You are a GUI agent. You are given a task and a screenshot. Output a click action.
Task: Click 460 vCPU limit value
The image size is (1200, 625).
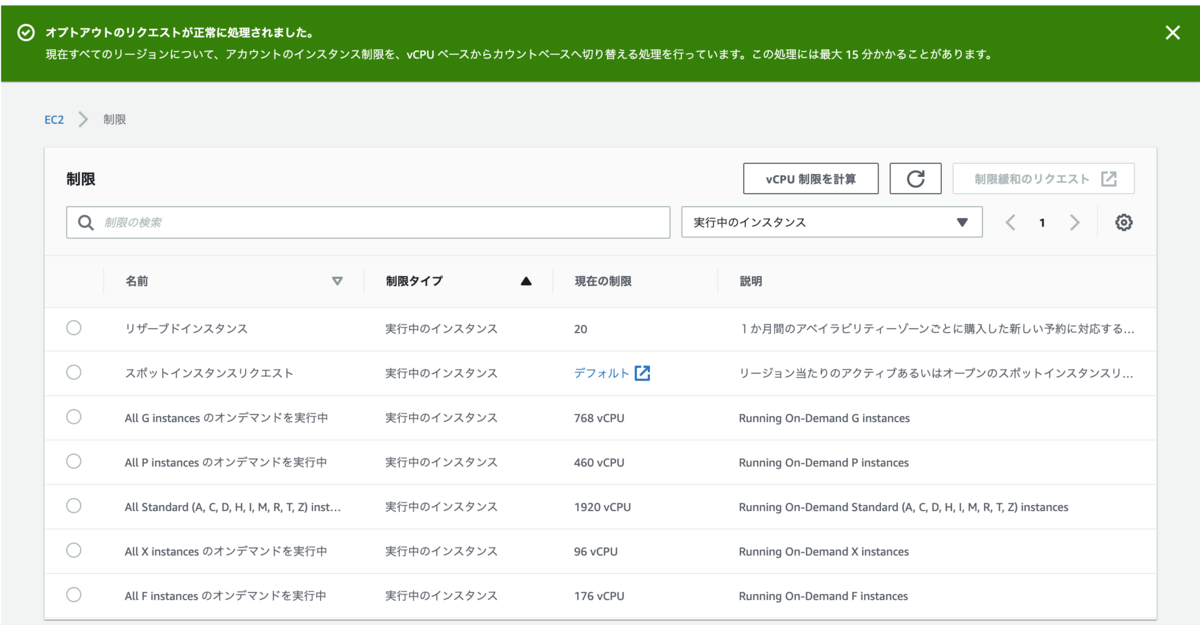599,462
